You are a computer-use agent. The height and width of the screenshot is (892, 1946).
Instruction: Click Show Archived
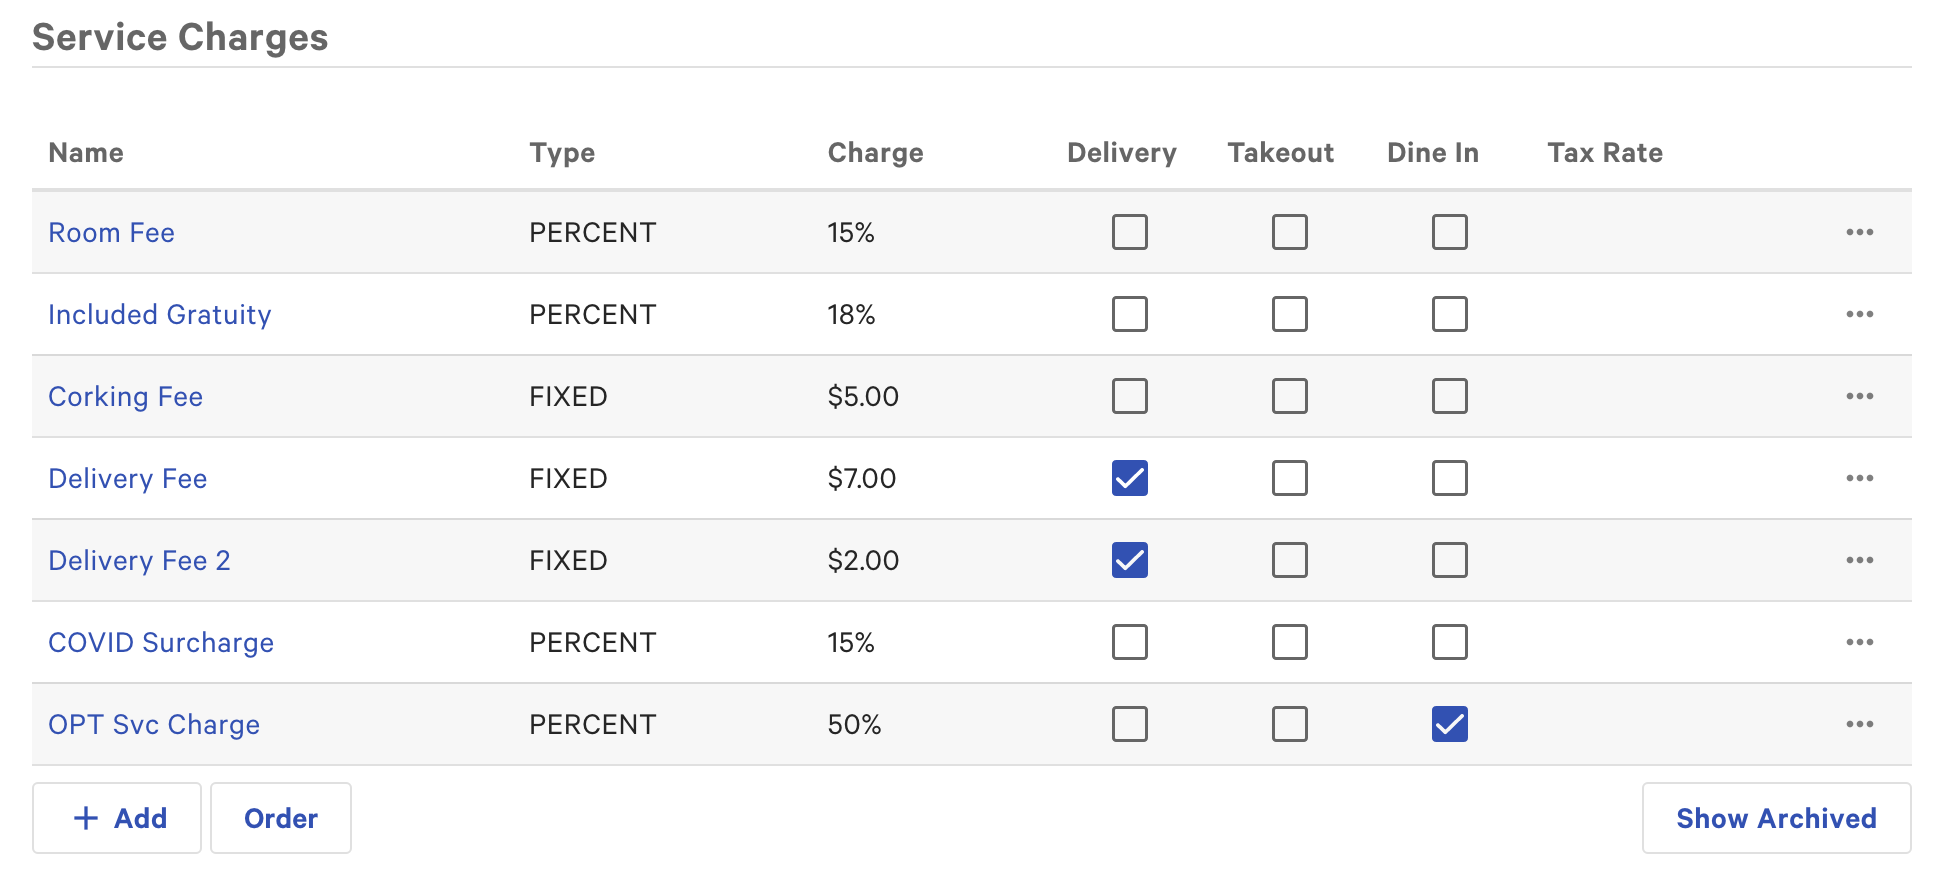[x=1776, y=818]
